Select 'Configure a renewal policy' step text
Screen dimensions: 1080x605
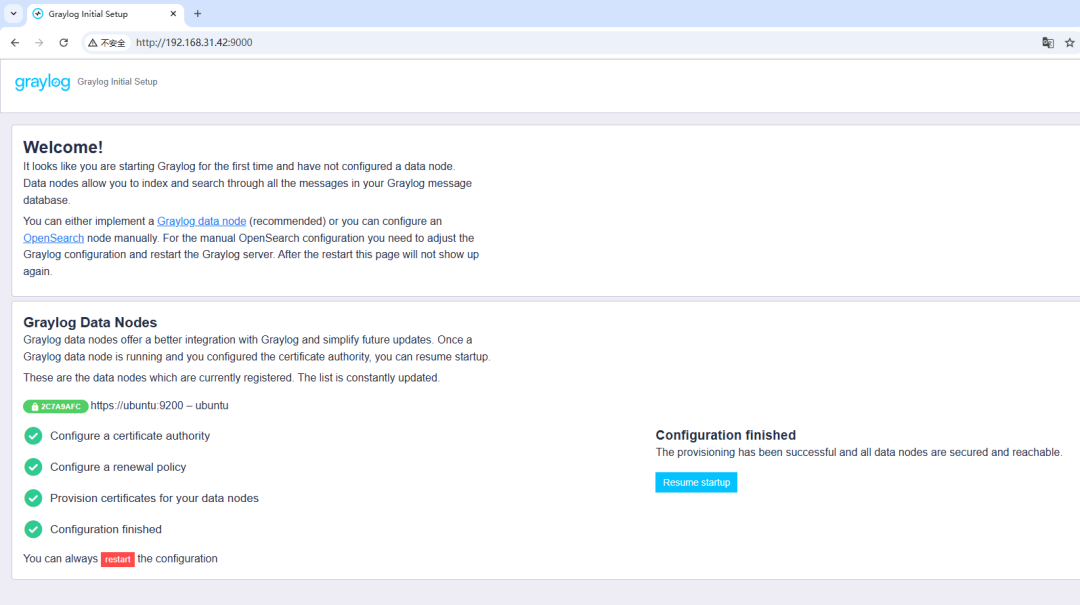118,467
